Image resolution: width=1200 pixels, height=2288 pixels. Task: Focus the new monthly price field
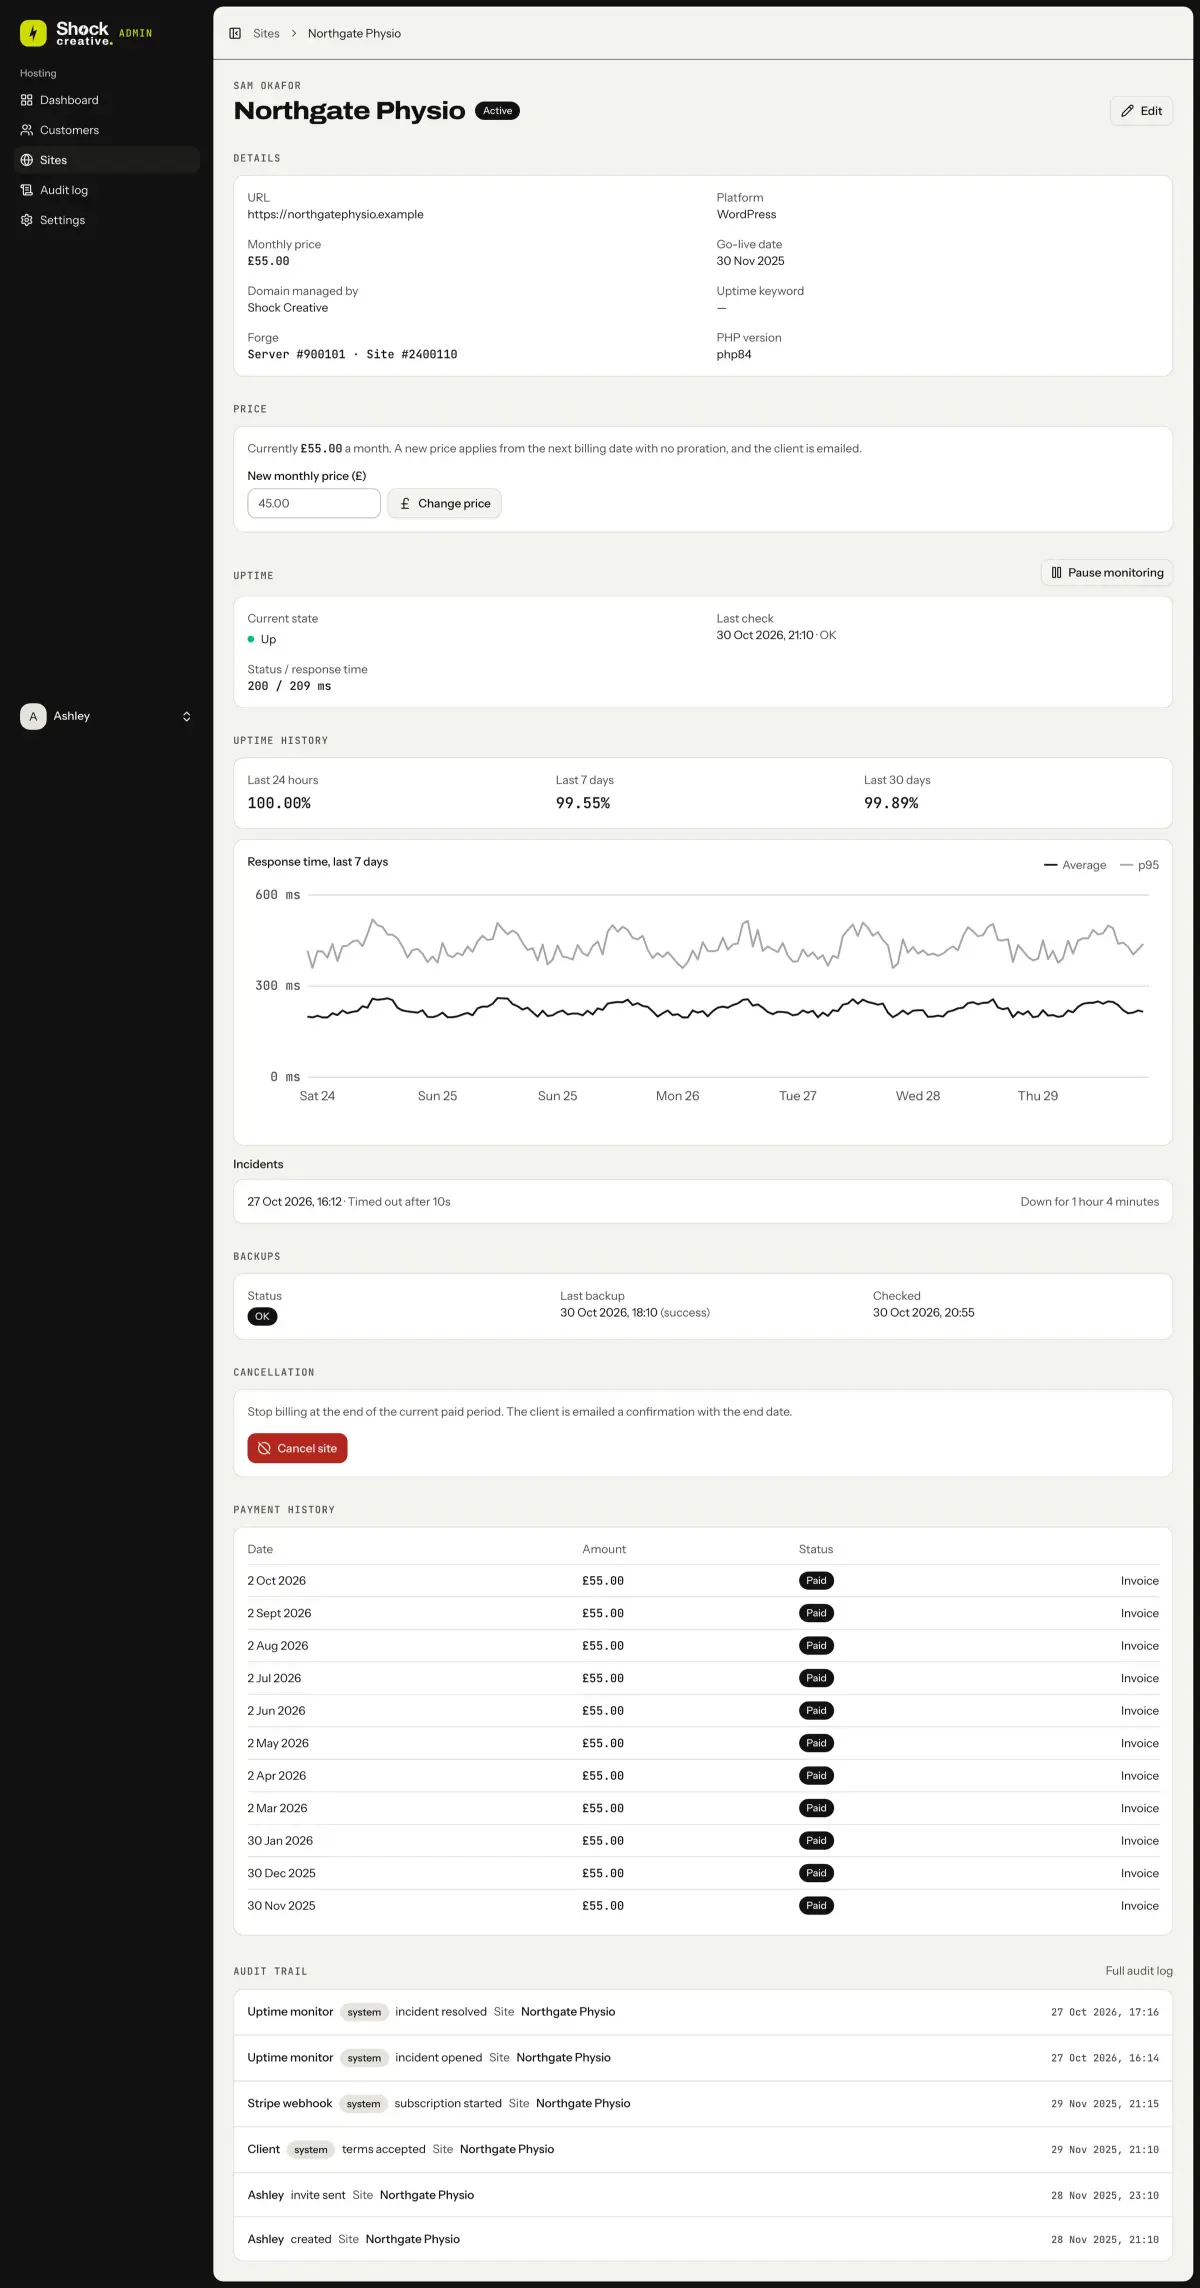click(314, 503)
